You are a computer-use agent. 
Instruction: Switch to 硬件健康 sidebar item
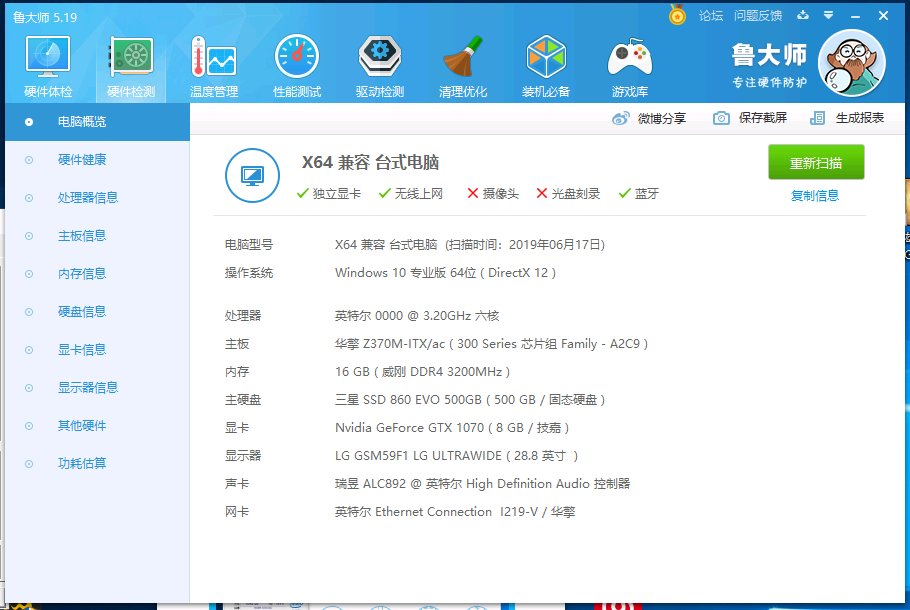coord(82,160)
